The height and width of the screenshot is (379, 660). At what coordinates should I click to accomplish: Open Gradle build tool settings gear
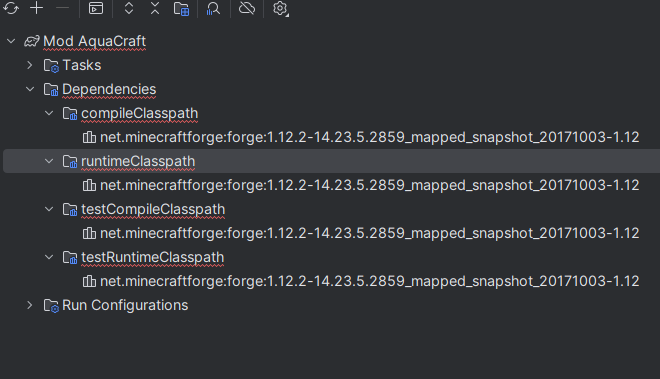point(280,8)
